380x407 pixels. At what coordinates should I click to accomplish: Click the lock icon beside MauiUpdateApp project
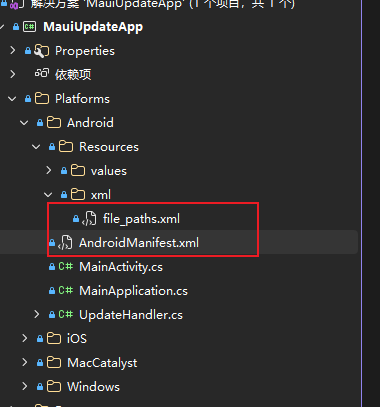tap(16, 27)
